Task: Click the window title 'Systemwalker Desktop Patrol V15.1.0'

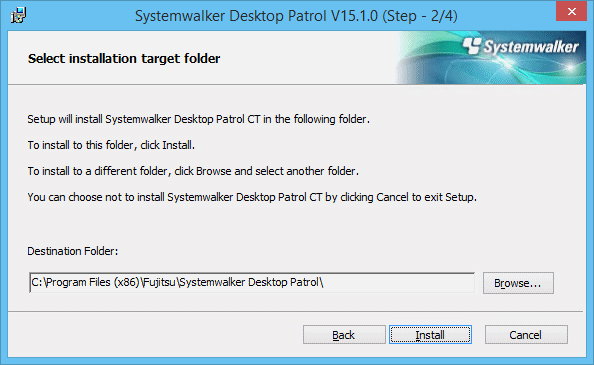Action: [256, 16]
